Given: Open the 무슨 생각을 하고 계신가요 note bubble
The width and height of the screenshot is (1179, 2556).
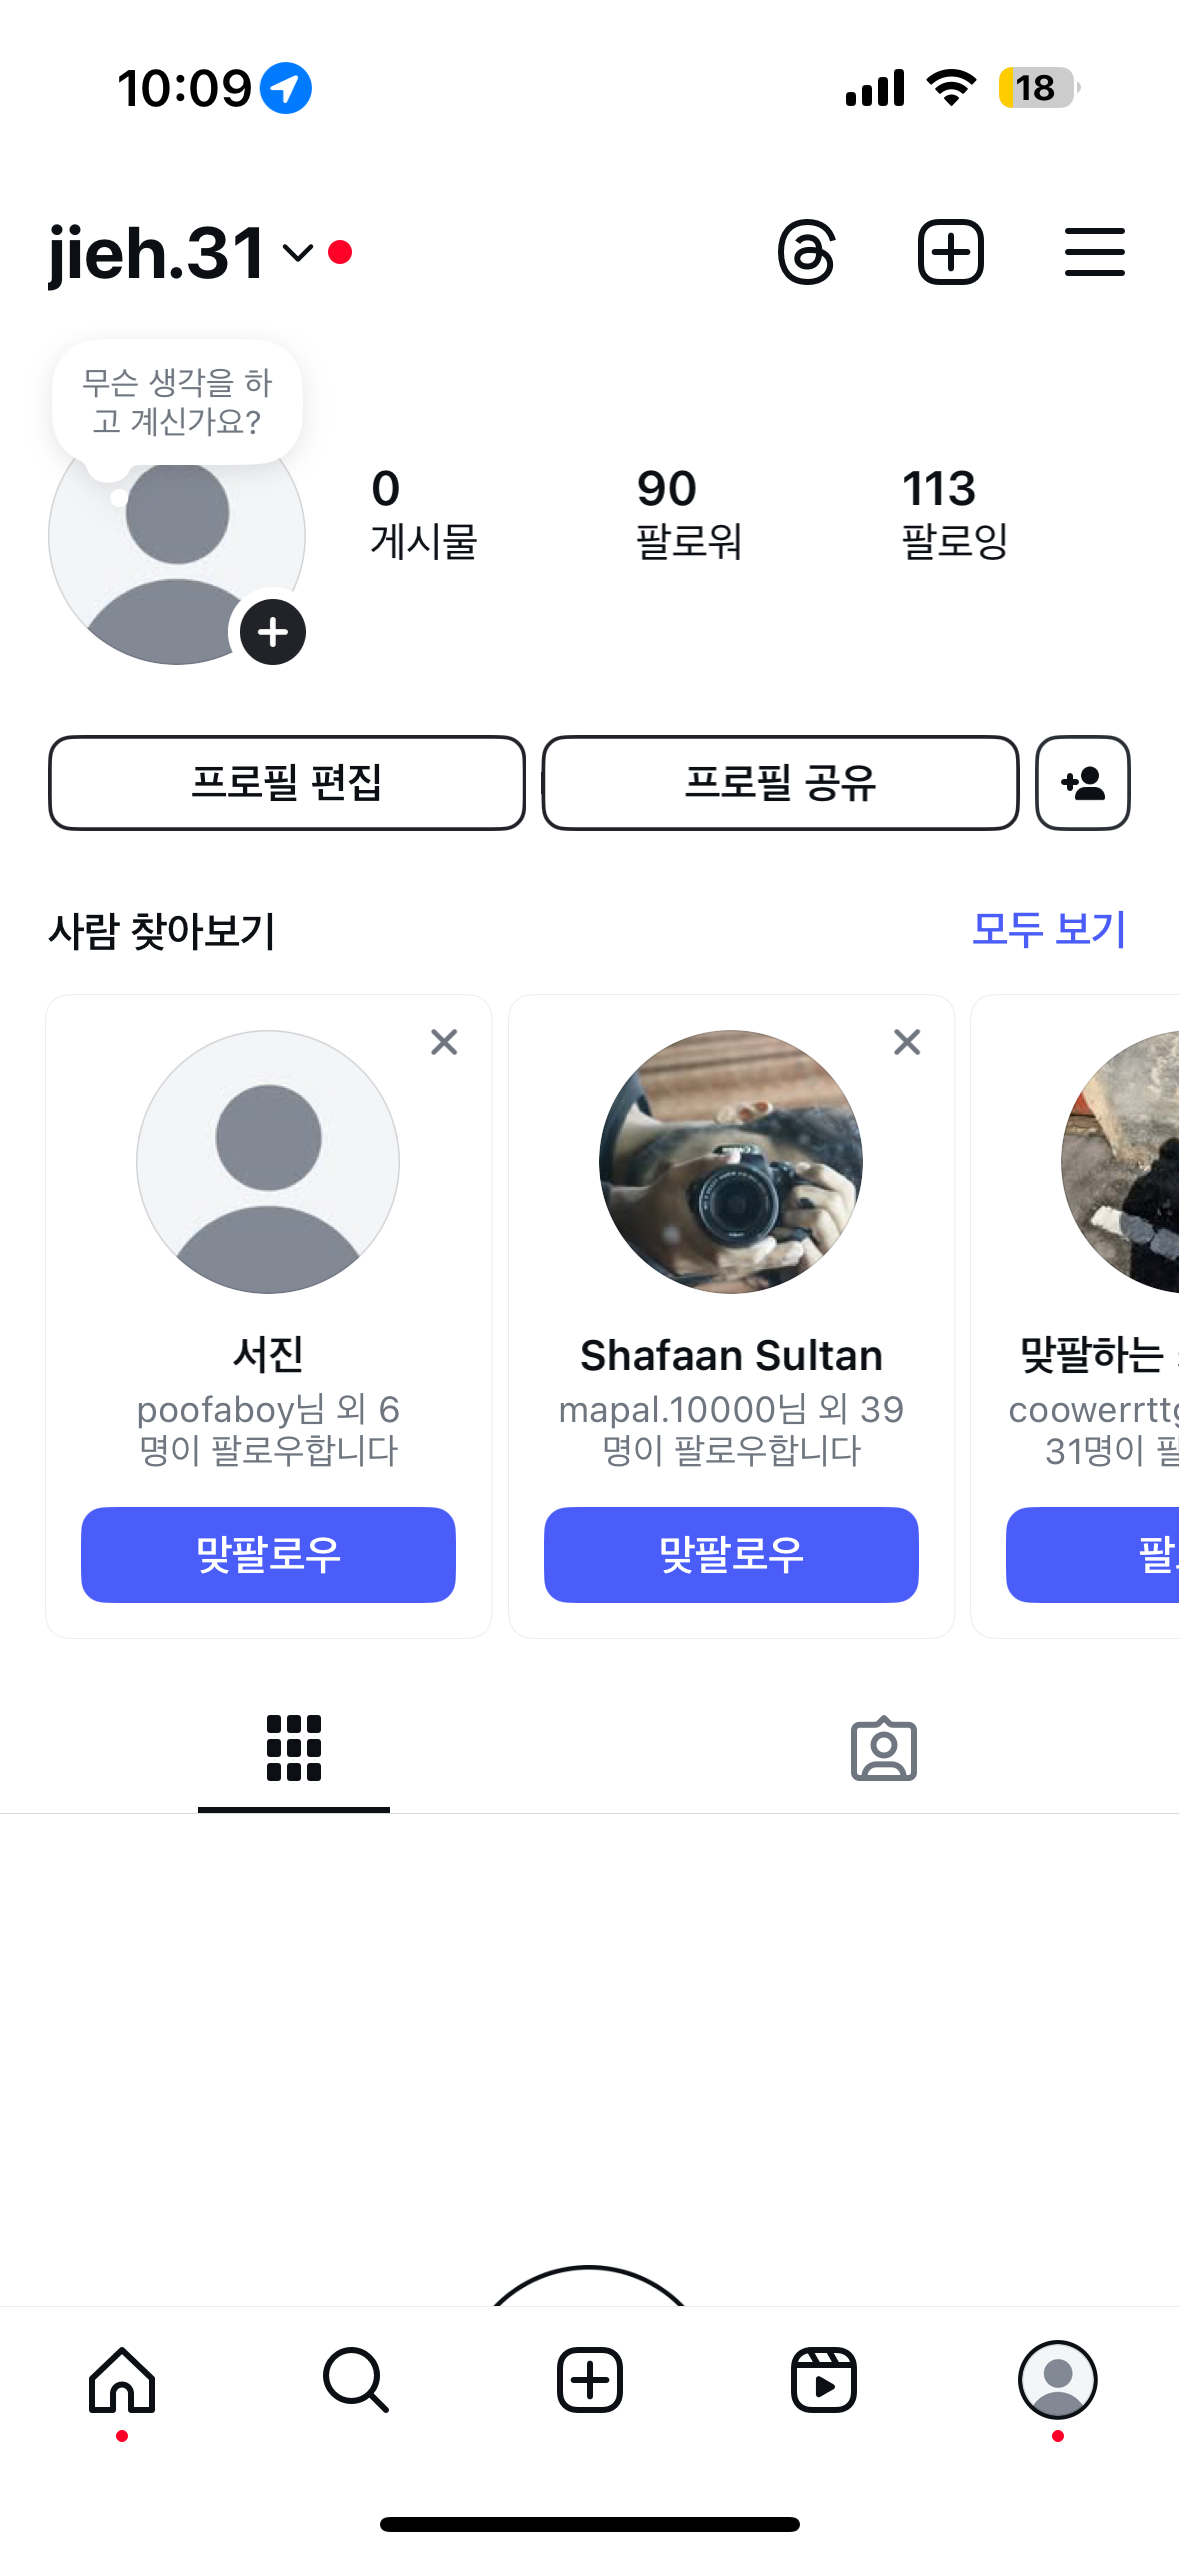Looking at the screenshot, I should click(177, 402).
